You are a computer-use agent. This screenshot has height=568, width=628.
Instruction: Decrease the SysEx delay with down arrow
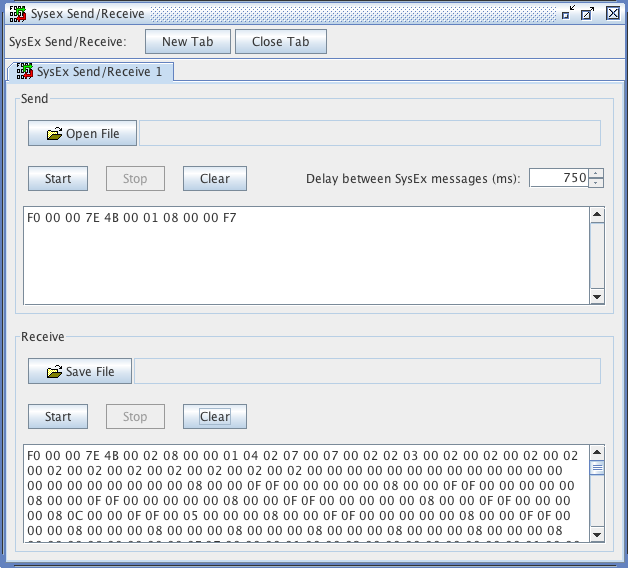click(597, 183)
